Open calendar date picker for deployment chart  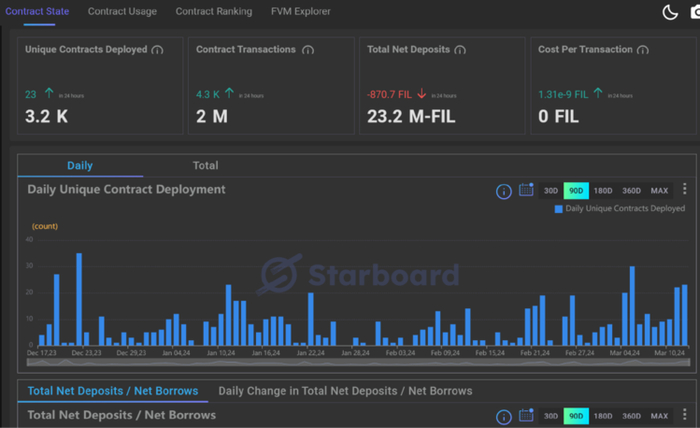click(x=526, y=190)
